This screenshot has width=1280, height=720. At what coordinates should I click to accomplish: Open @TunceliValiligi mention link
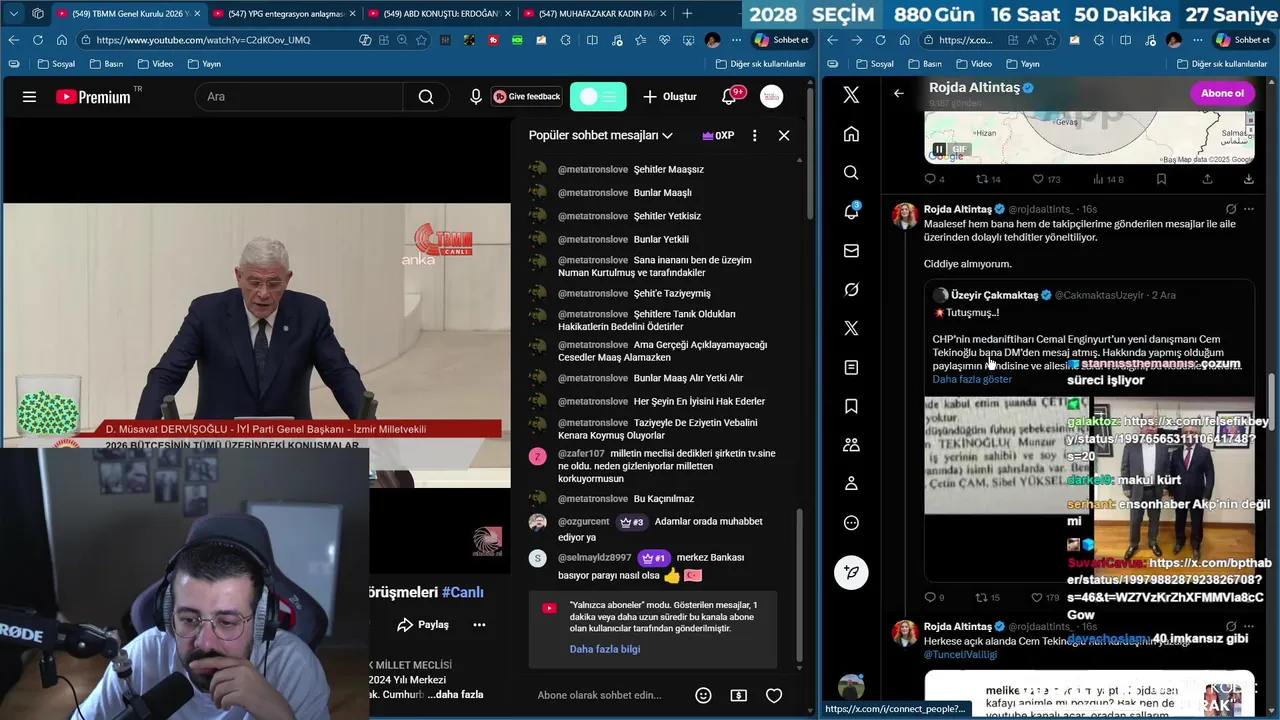pyautogui.click(x=961, y=654)
